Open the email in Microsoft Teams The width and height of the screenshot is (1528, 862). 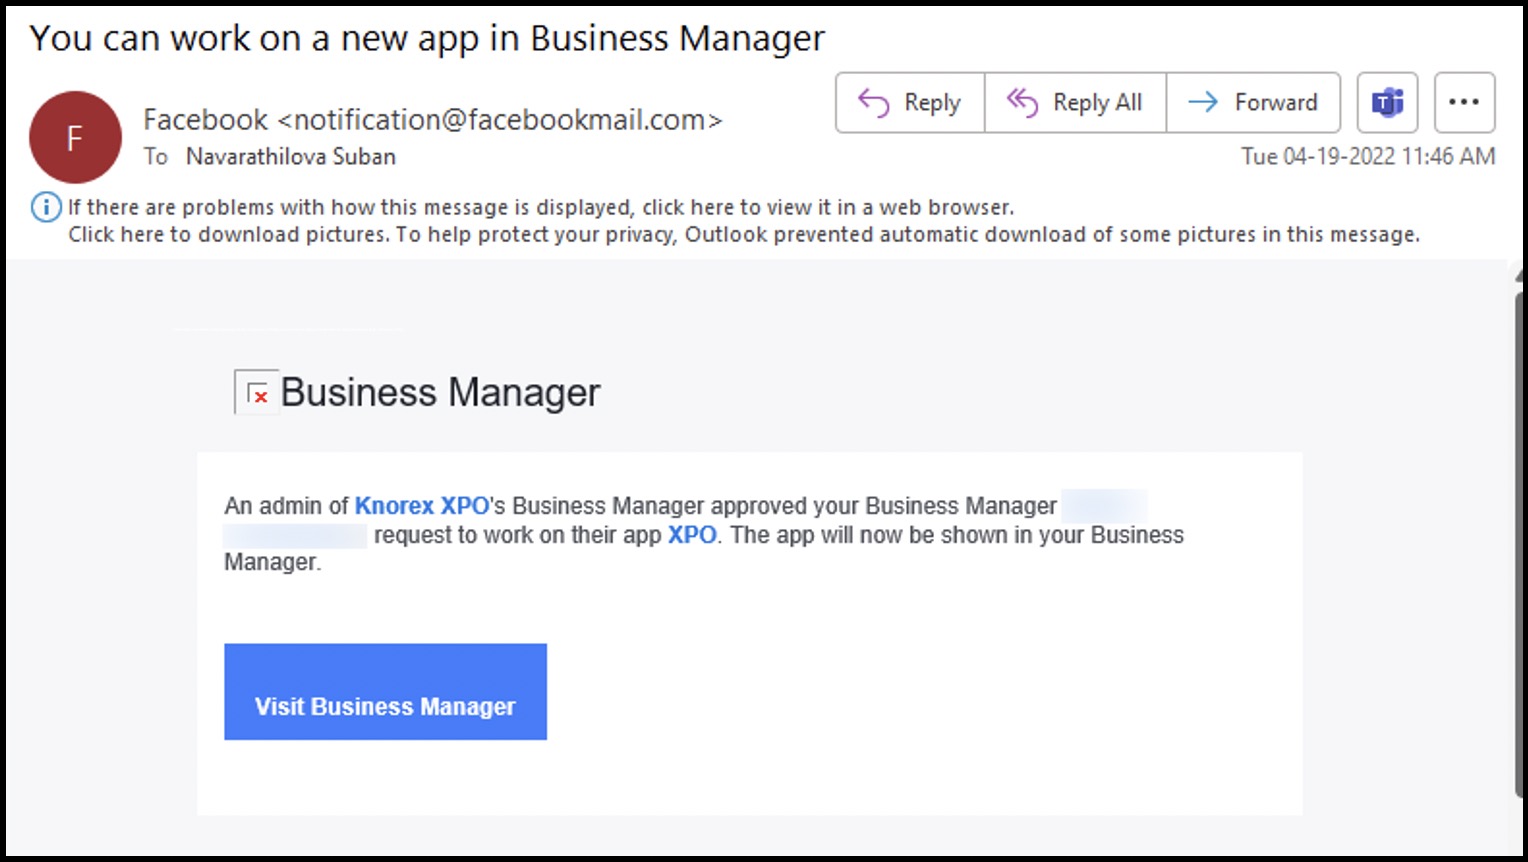tap(1386, 102)
